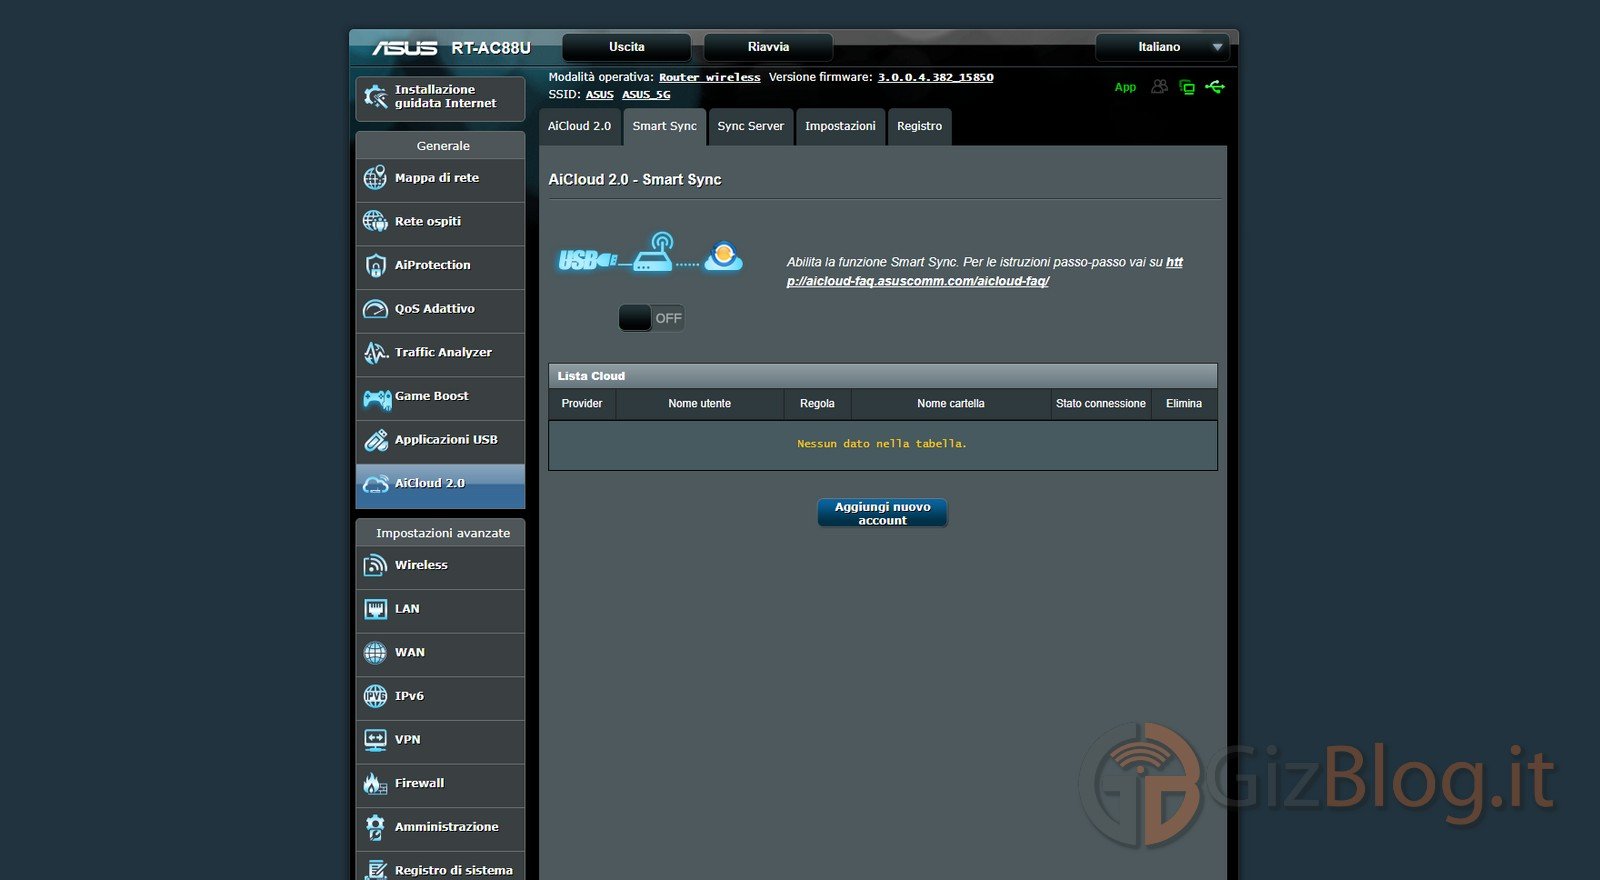
Task: Open the Installazione guidata Internet wizard icon
Action: pyautogui.click(x=376, y=97)
